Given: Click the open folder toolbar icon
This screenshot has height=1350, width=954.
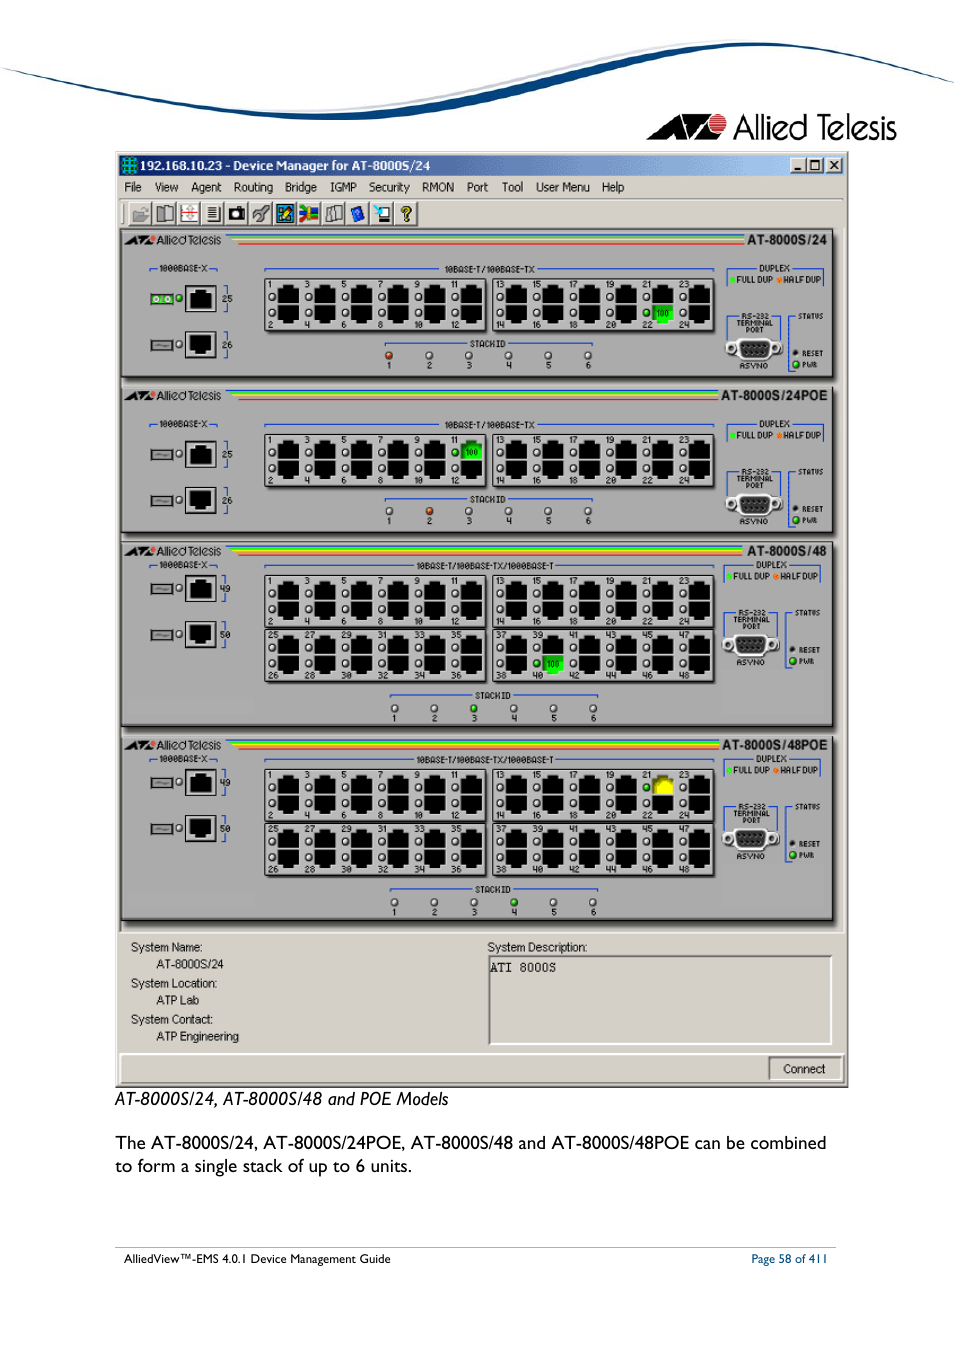Looking at the screenshot, I should [x=140, y=213].
